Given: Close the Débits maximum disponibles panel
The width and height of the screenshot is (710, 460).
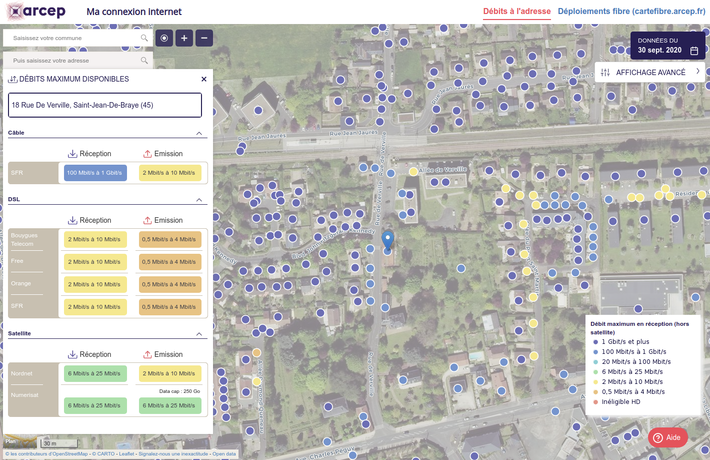Looking at the screenshot, I should point(204,79).
